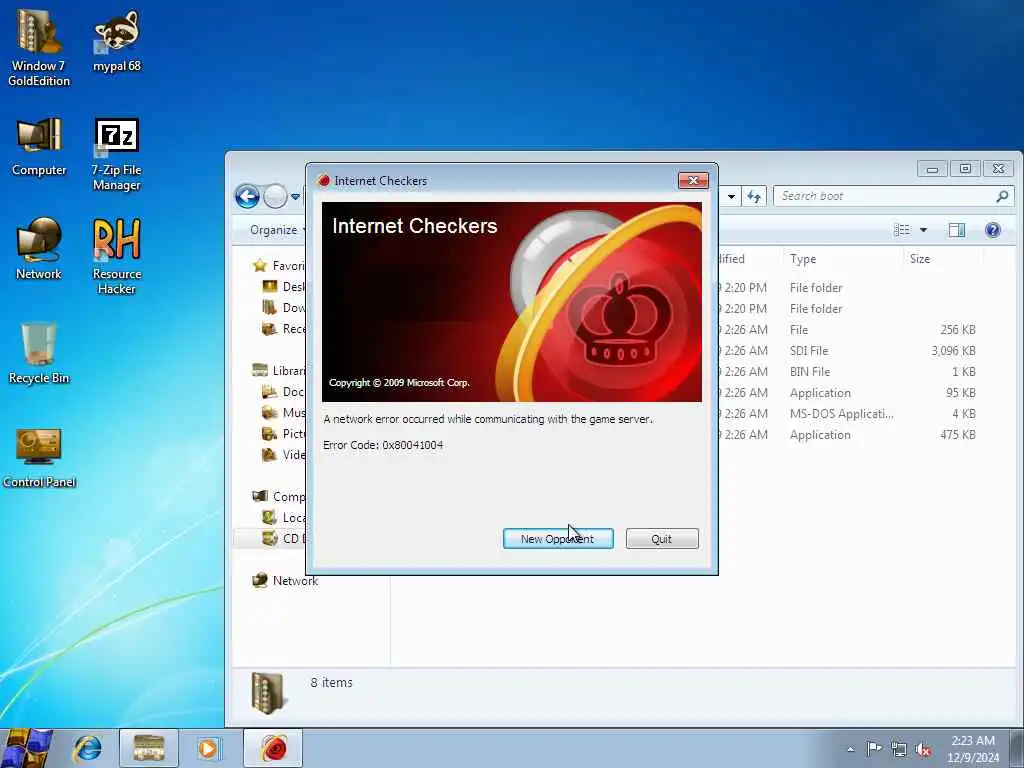Image resolution: width=1024 pixels, height=768 pixels.
Task: Show hidden tray icons arrow
Action: click(x=850, y=749)
